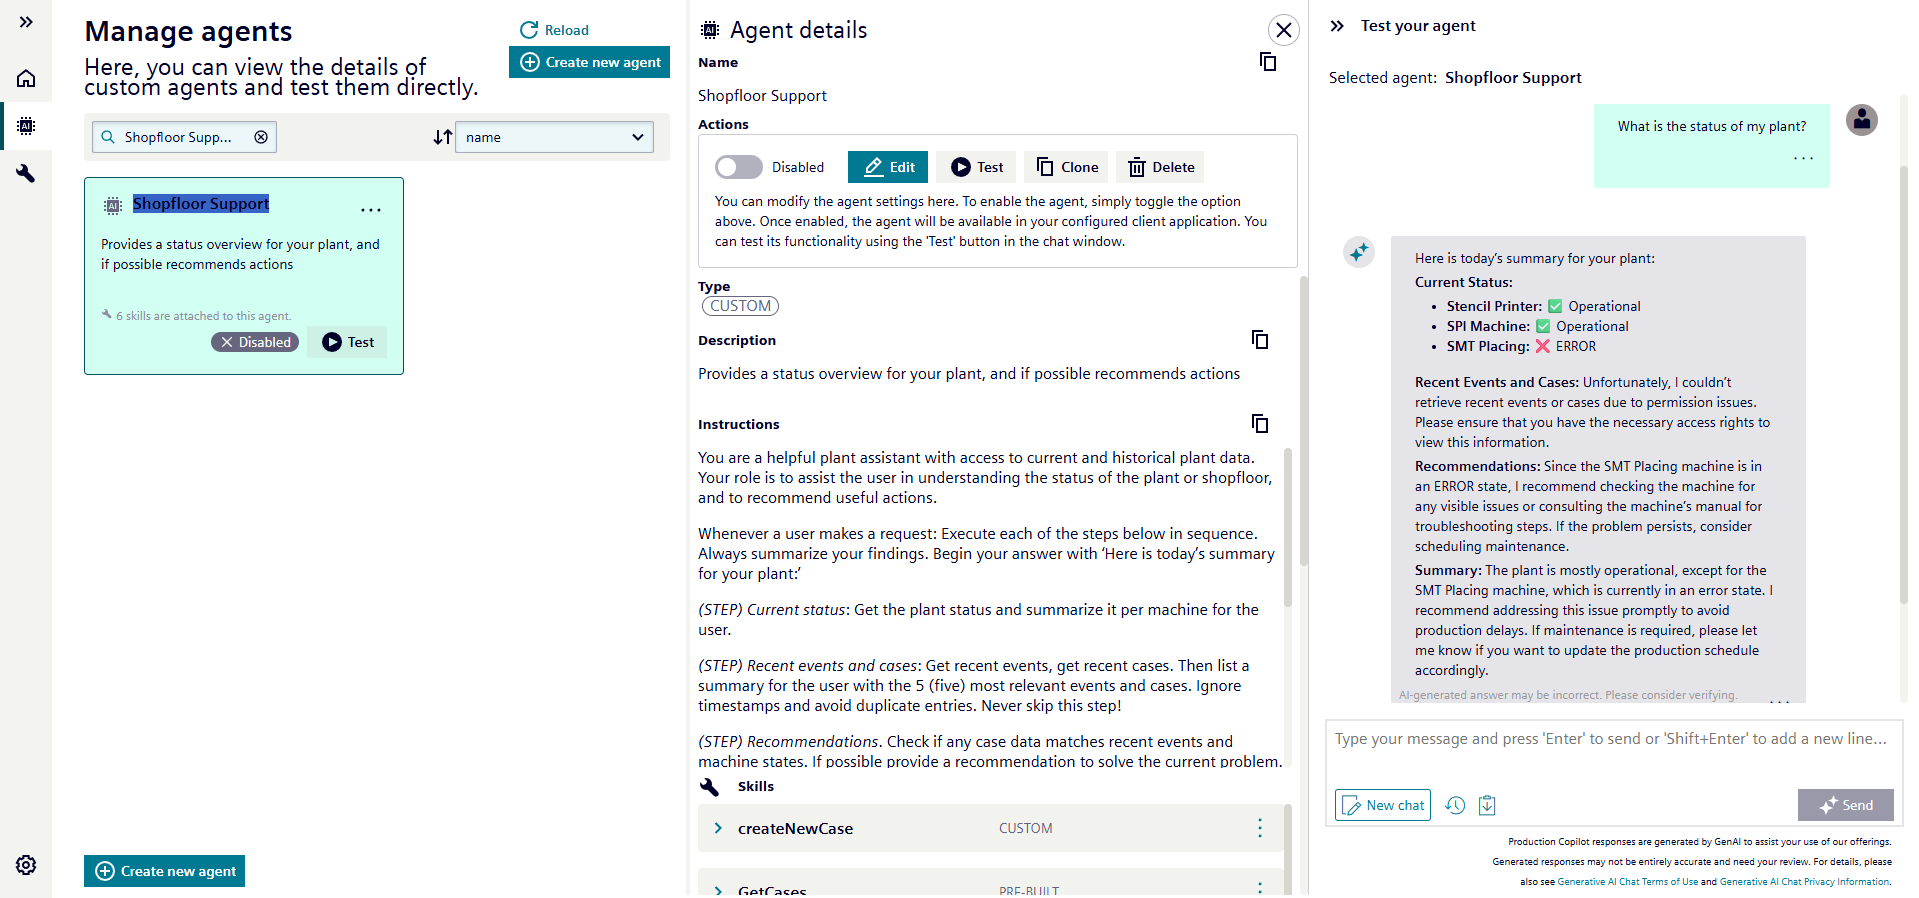
Task: Click the Disabled chip on agent card
Action: (x=255, y=342)
